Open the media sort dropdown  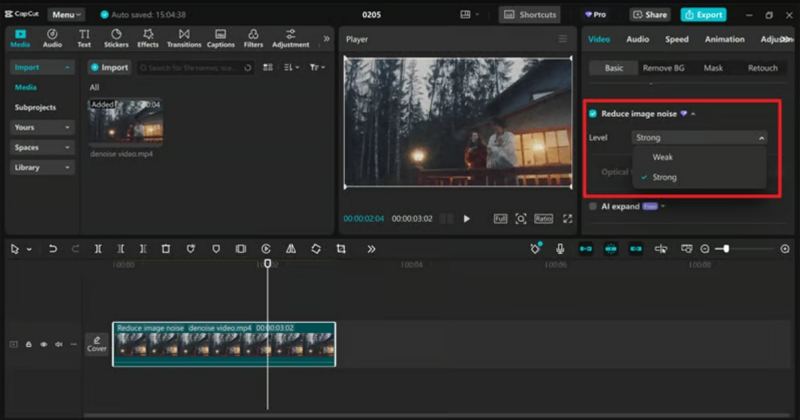coord(291,67)
